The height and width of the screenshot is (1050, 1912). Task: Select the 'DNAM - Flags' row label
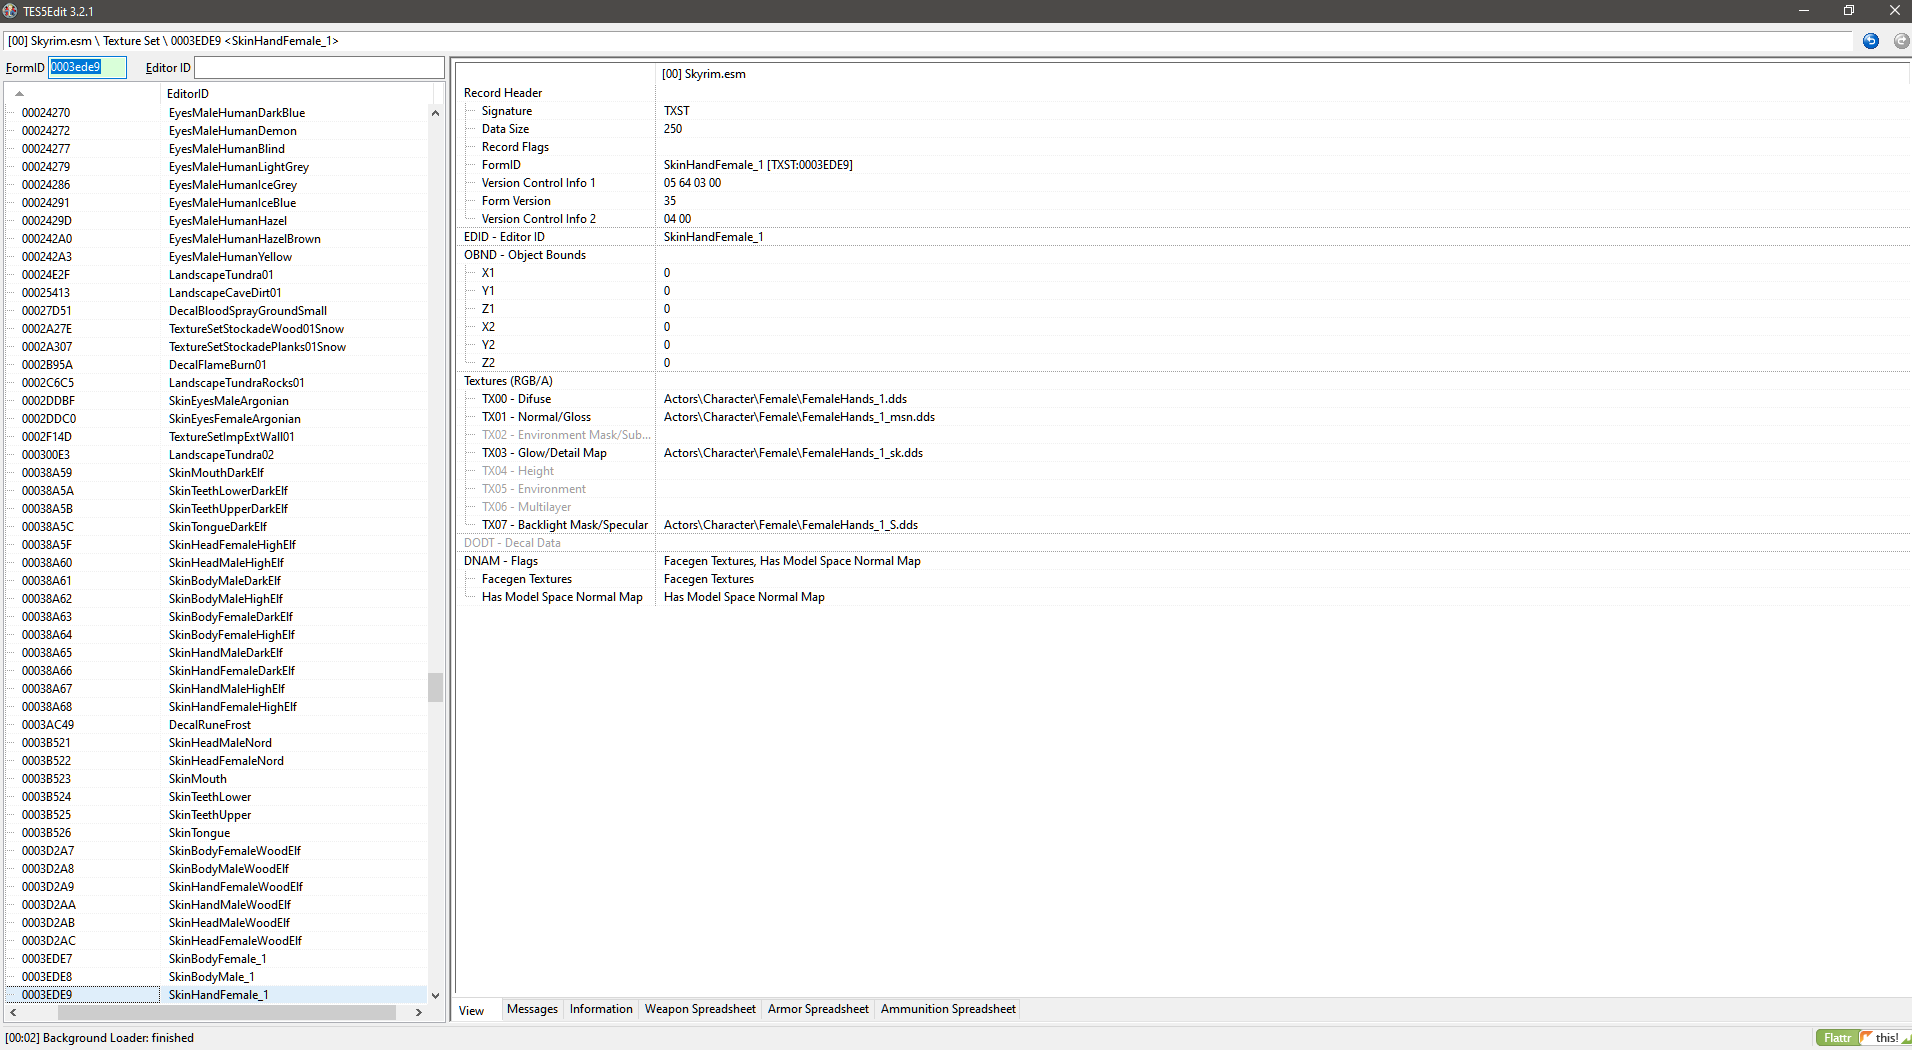click(x=501, y=561)
